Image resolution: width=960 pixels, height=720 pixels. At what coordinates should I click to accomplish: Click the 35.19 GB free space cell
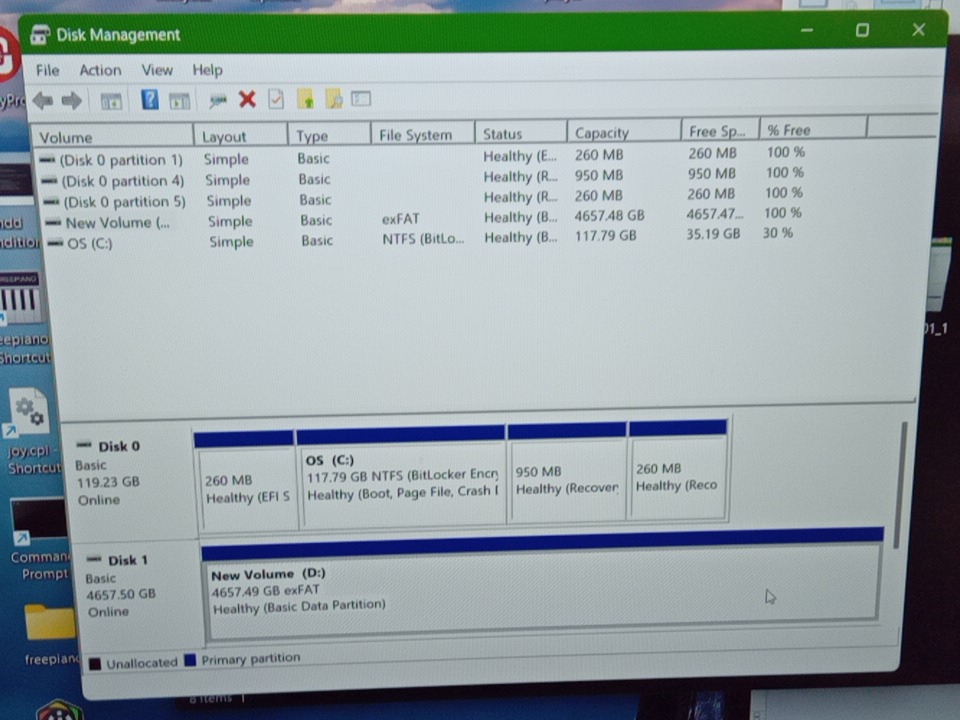coord(713,234)
